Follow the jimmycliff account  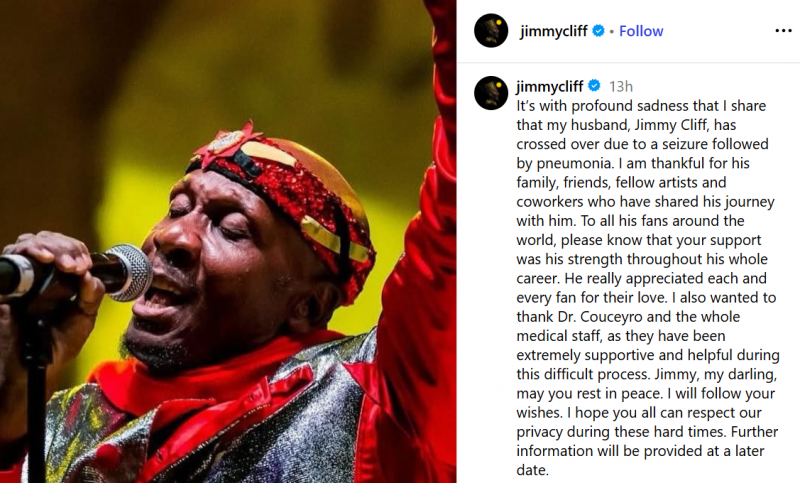click(641, 31)
